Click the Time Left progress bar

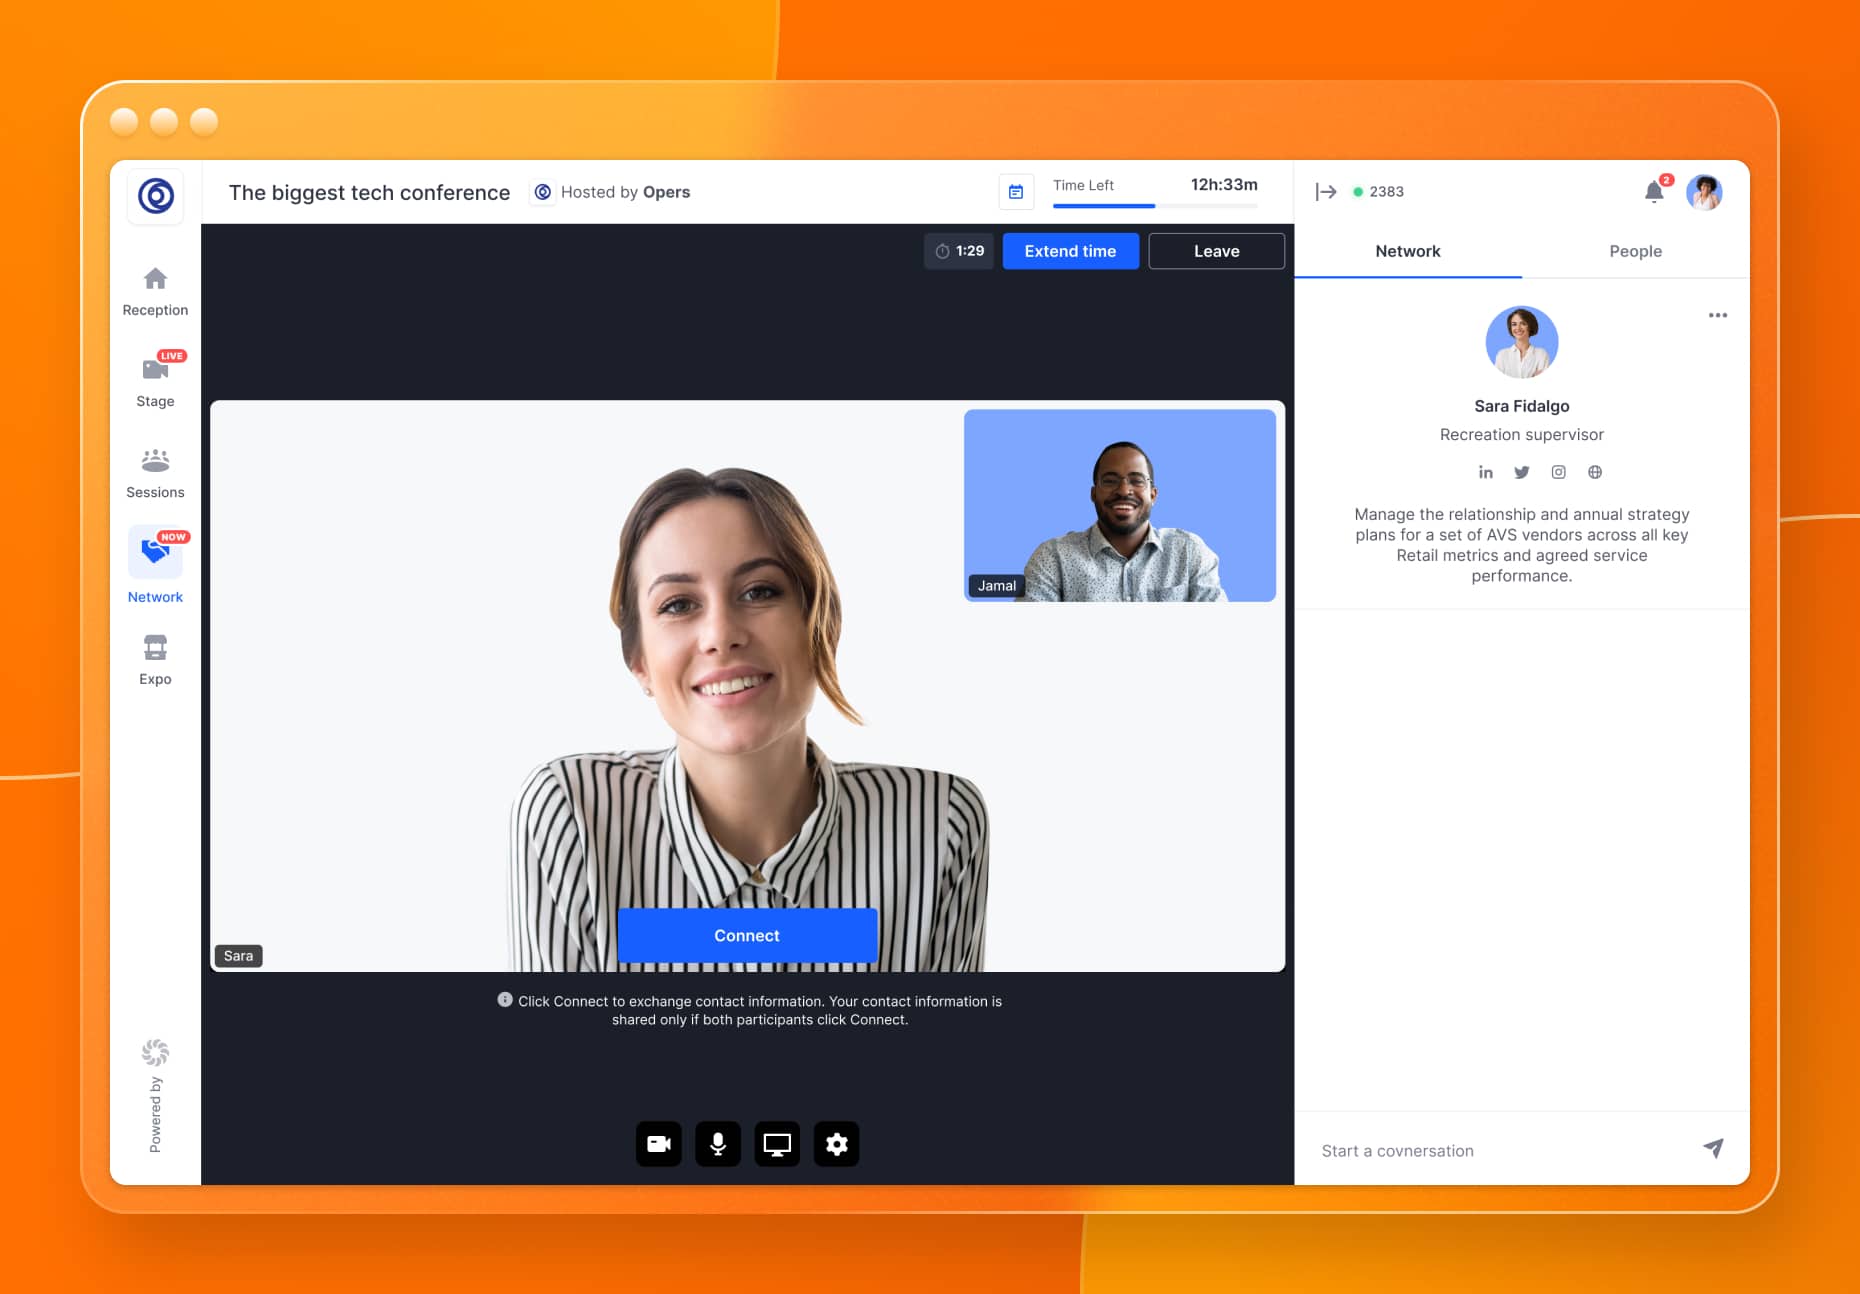point(1155,206)
